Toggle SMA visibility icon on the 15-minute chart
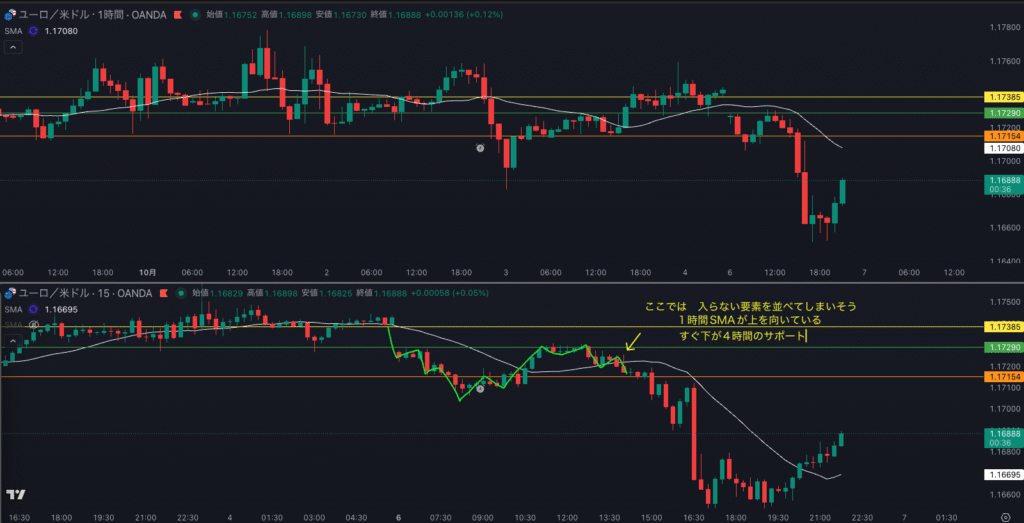The width and height of the screenshot is (1024, 523). [33, 310]
